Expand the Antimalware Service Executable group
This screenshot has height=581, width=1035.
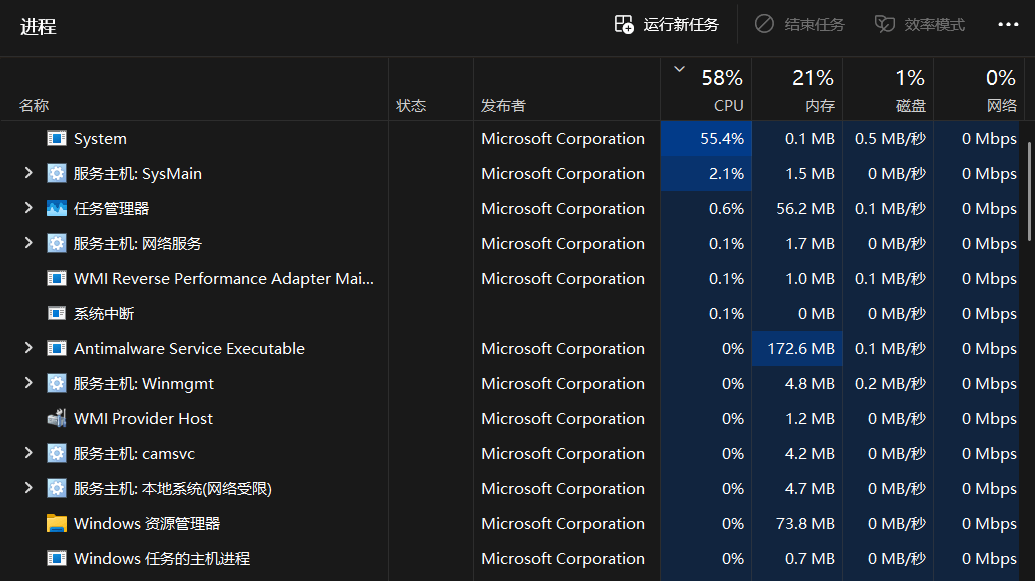click(x=28, y=348)
